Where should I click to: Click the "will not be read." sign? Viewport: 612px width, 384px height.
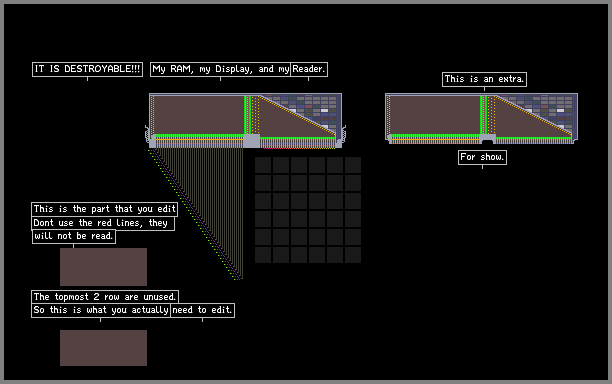pos(74,236)
